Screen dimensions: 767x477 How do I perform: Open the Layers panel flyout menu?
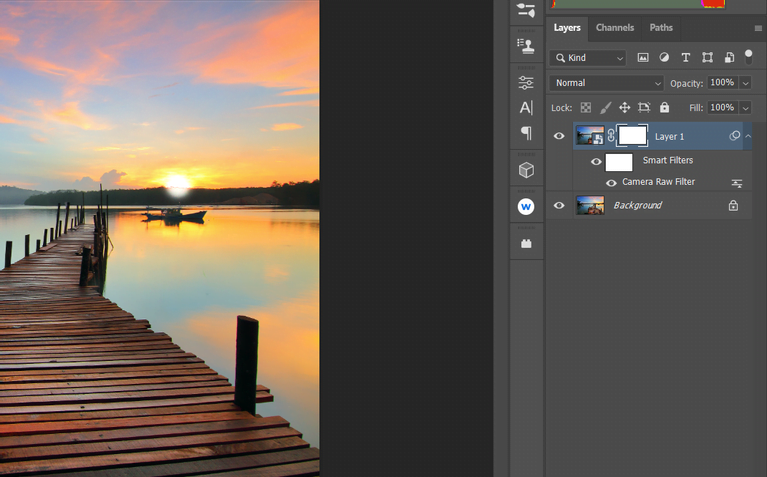tap(758, 28)
